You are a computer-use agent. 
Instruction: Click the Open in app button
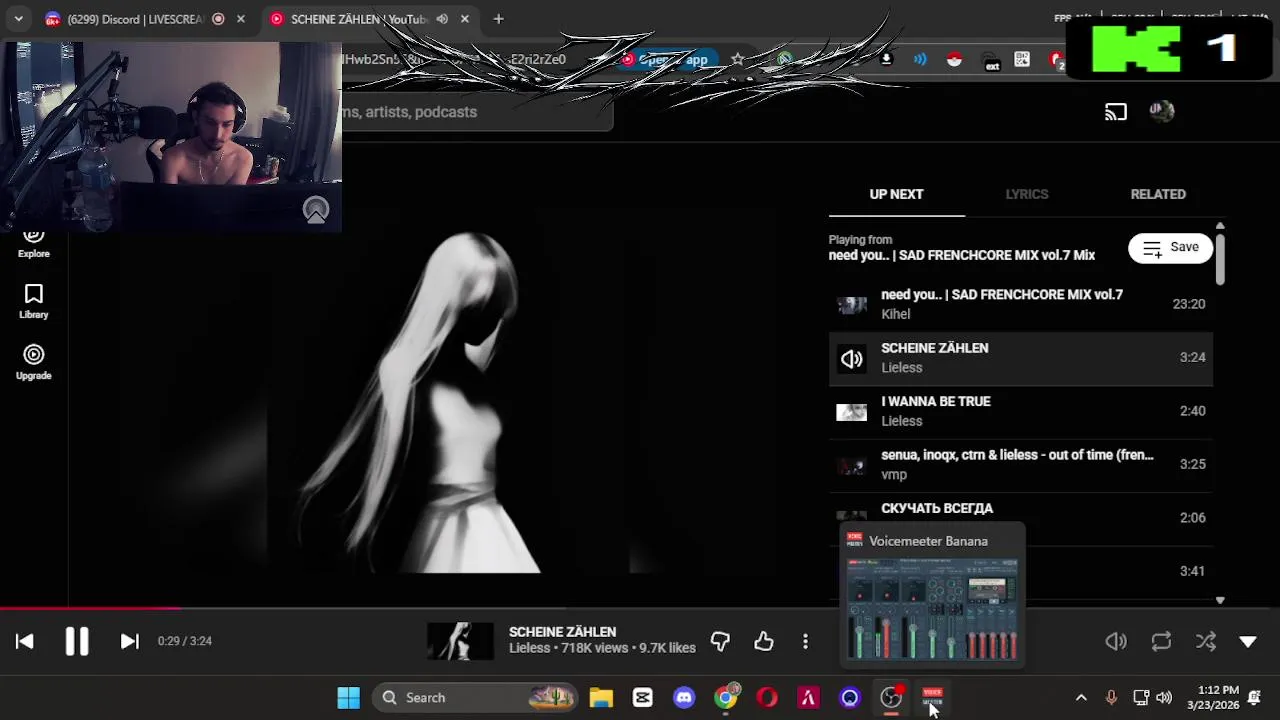pyautogui.click(x=666, y=59)
